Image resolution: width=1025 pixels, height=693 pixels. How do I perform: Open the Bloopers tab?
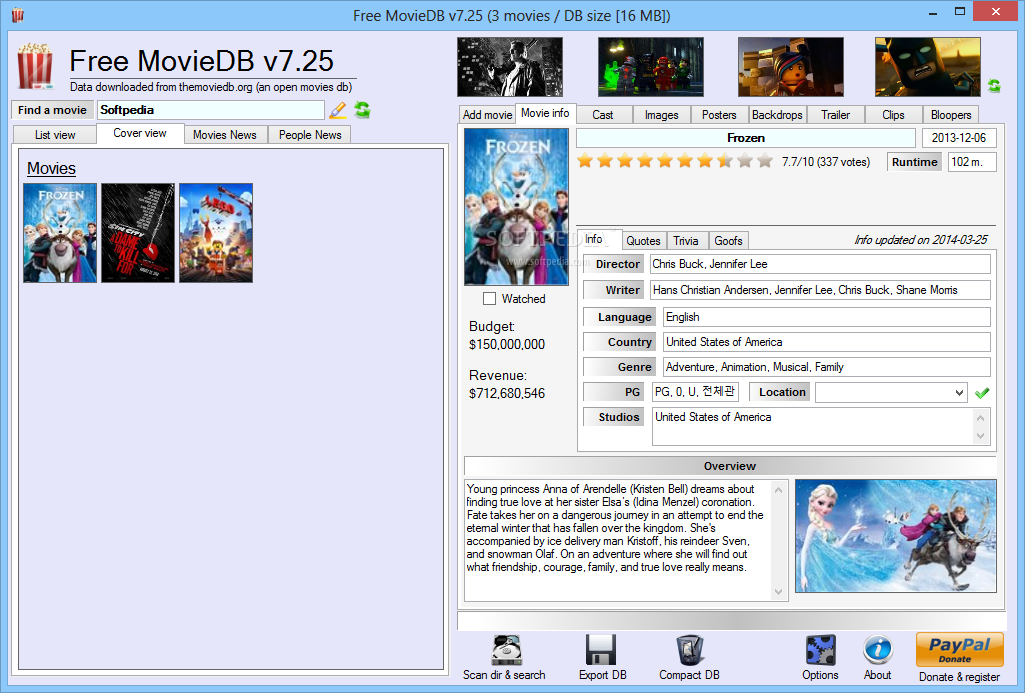click(x=951, y=114)
